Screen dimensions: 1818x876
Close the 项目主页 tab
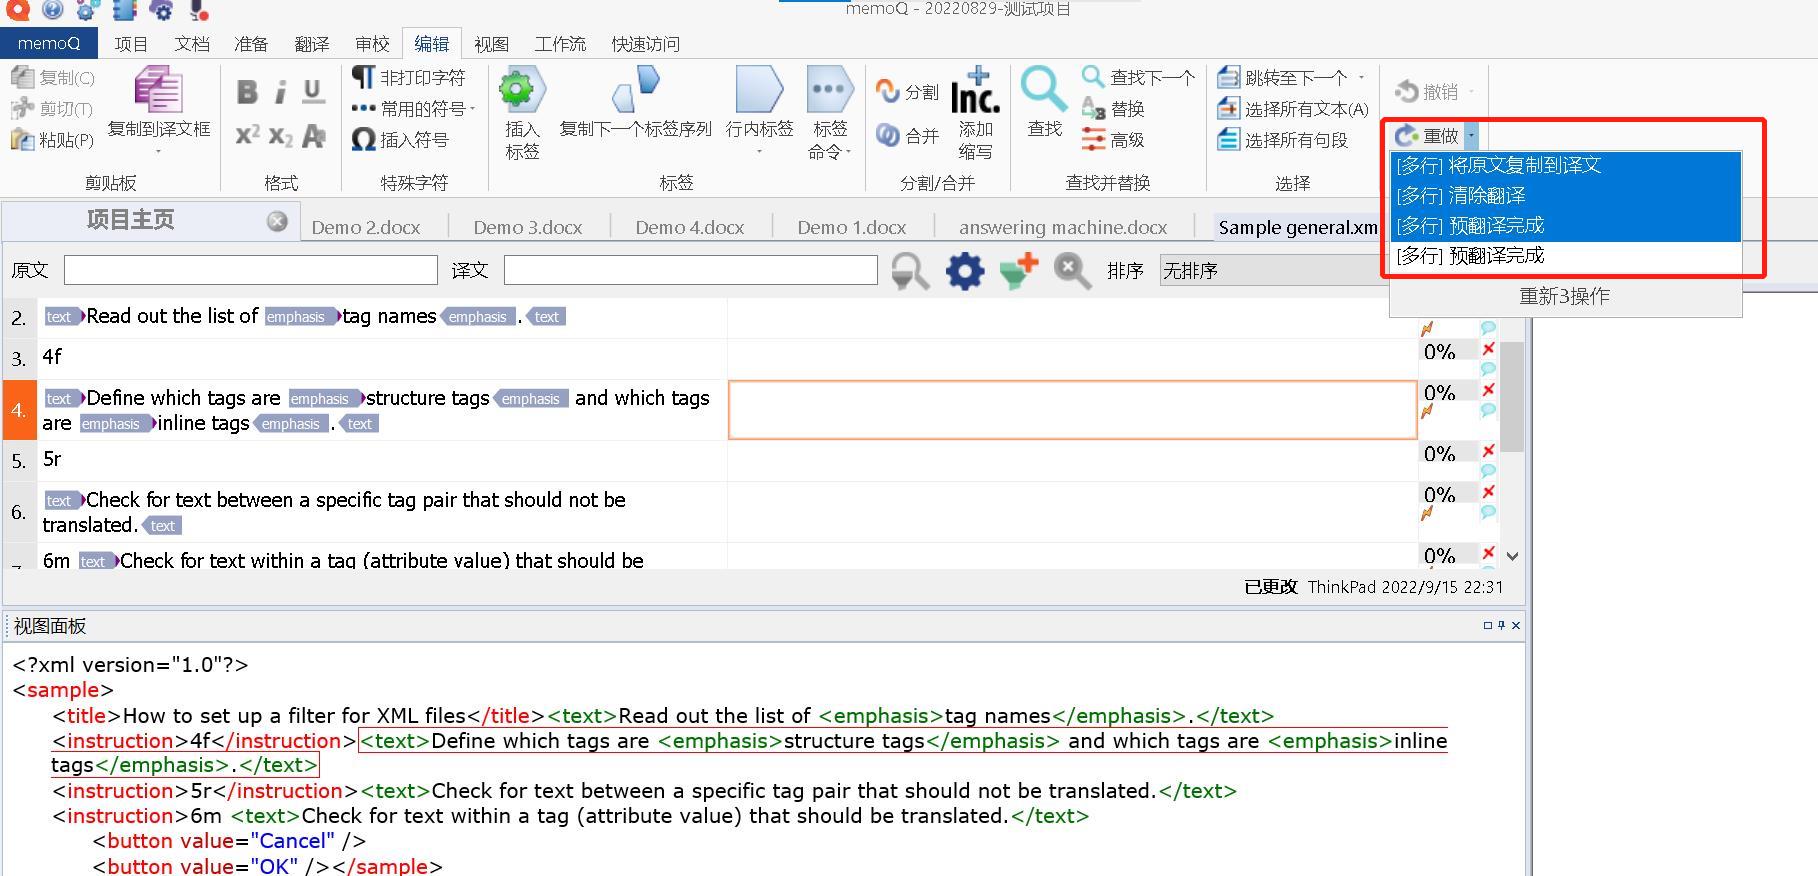(277, 221)
